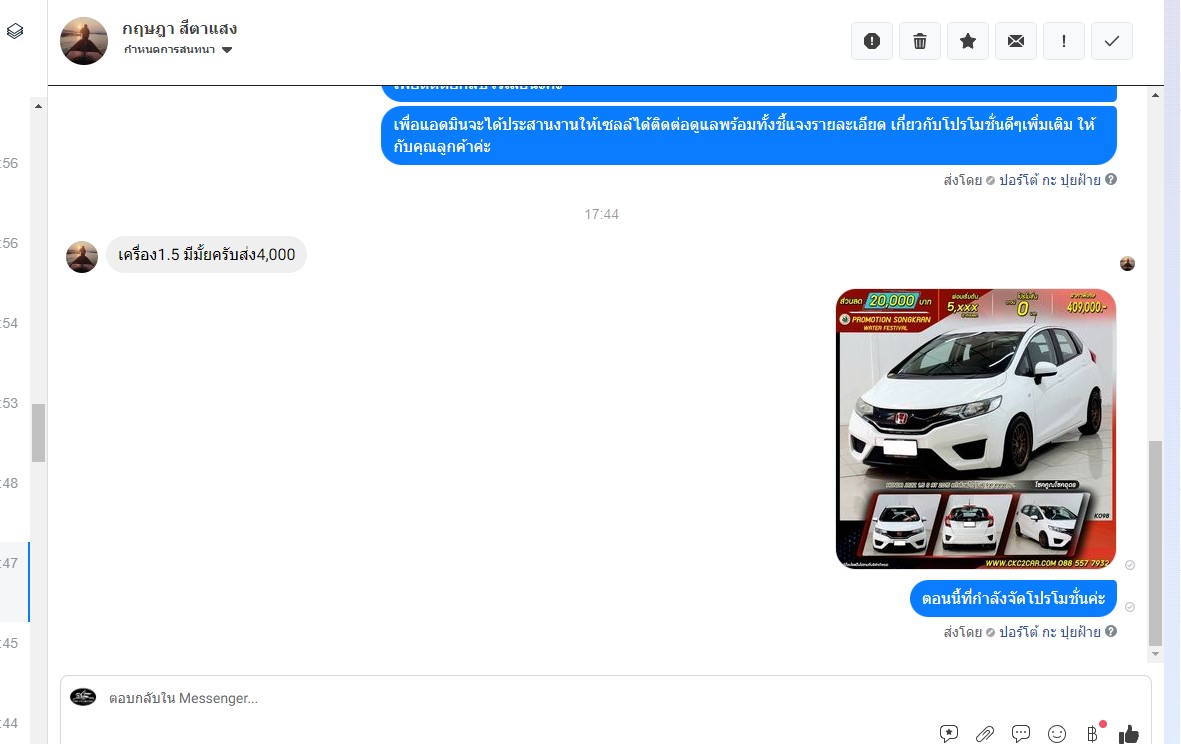
Task: Click lower sender name ปอร์โต้ กะ ปุยฝ้าย
Action: point(1049,632)
